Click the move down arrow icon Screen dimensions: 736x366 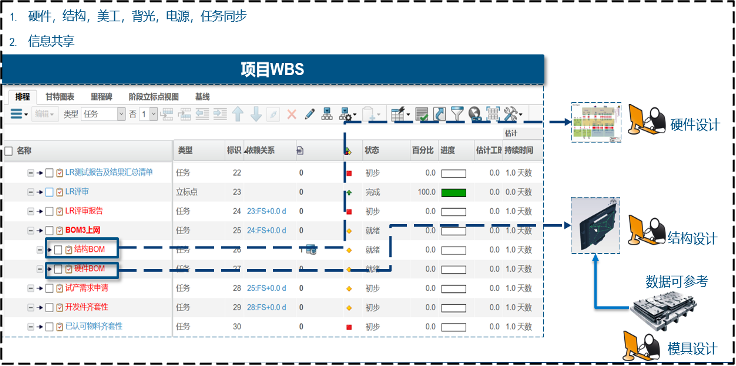click(256, 114)
